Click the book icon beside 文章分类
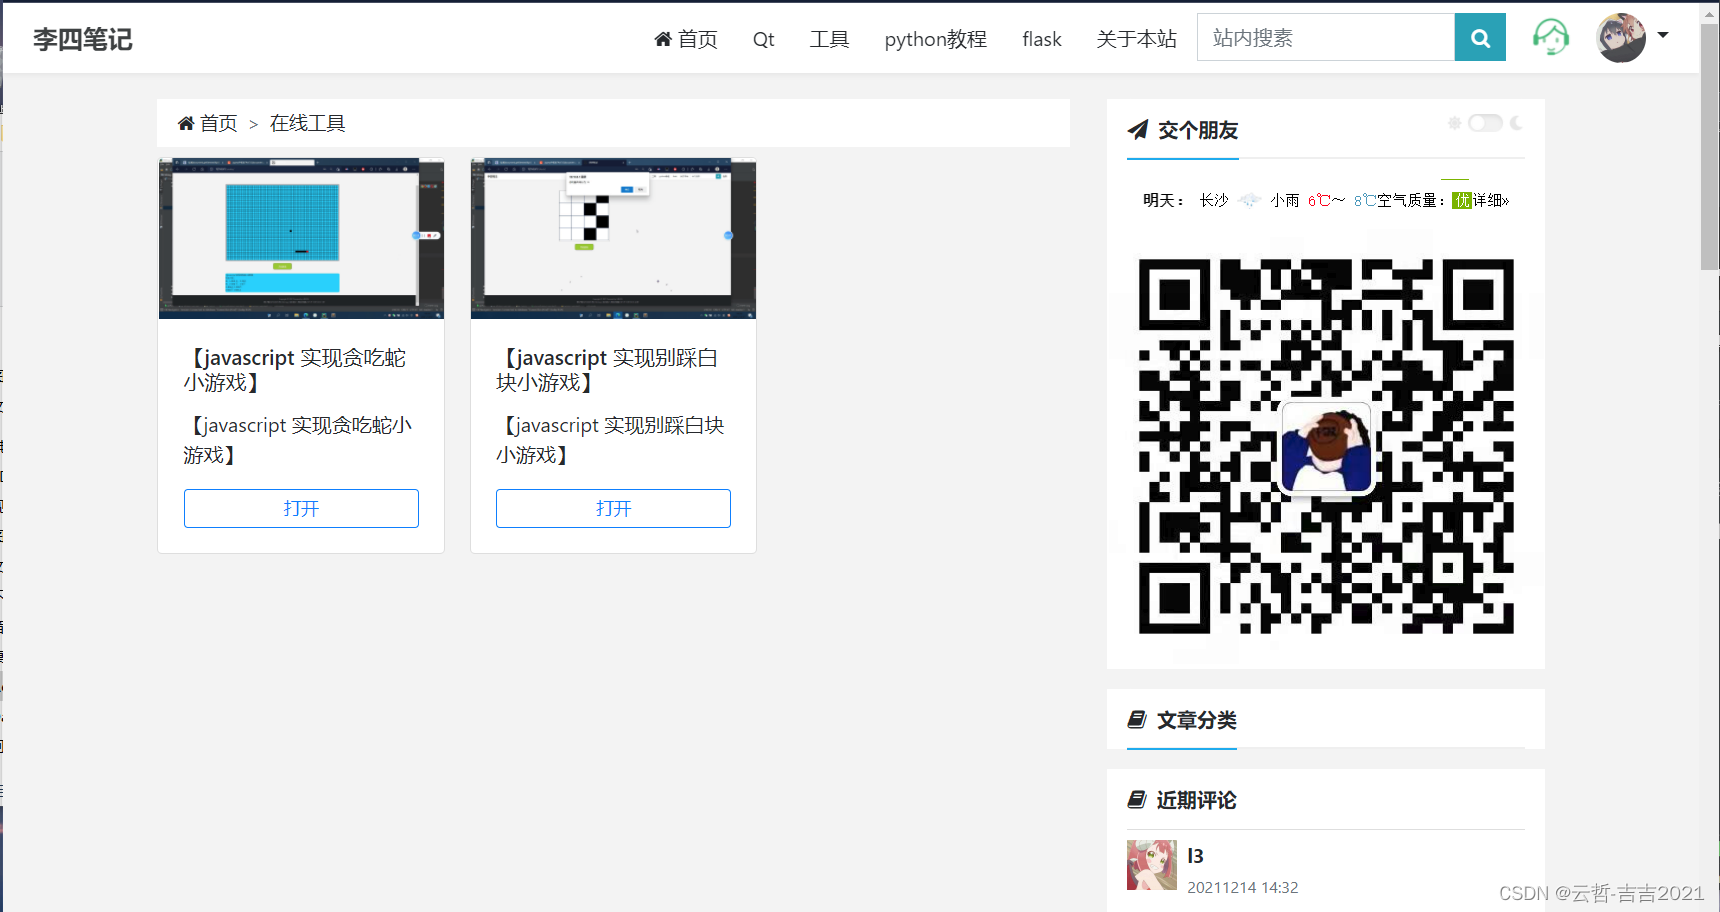 pyautogui.click(x=1137, y=719)
